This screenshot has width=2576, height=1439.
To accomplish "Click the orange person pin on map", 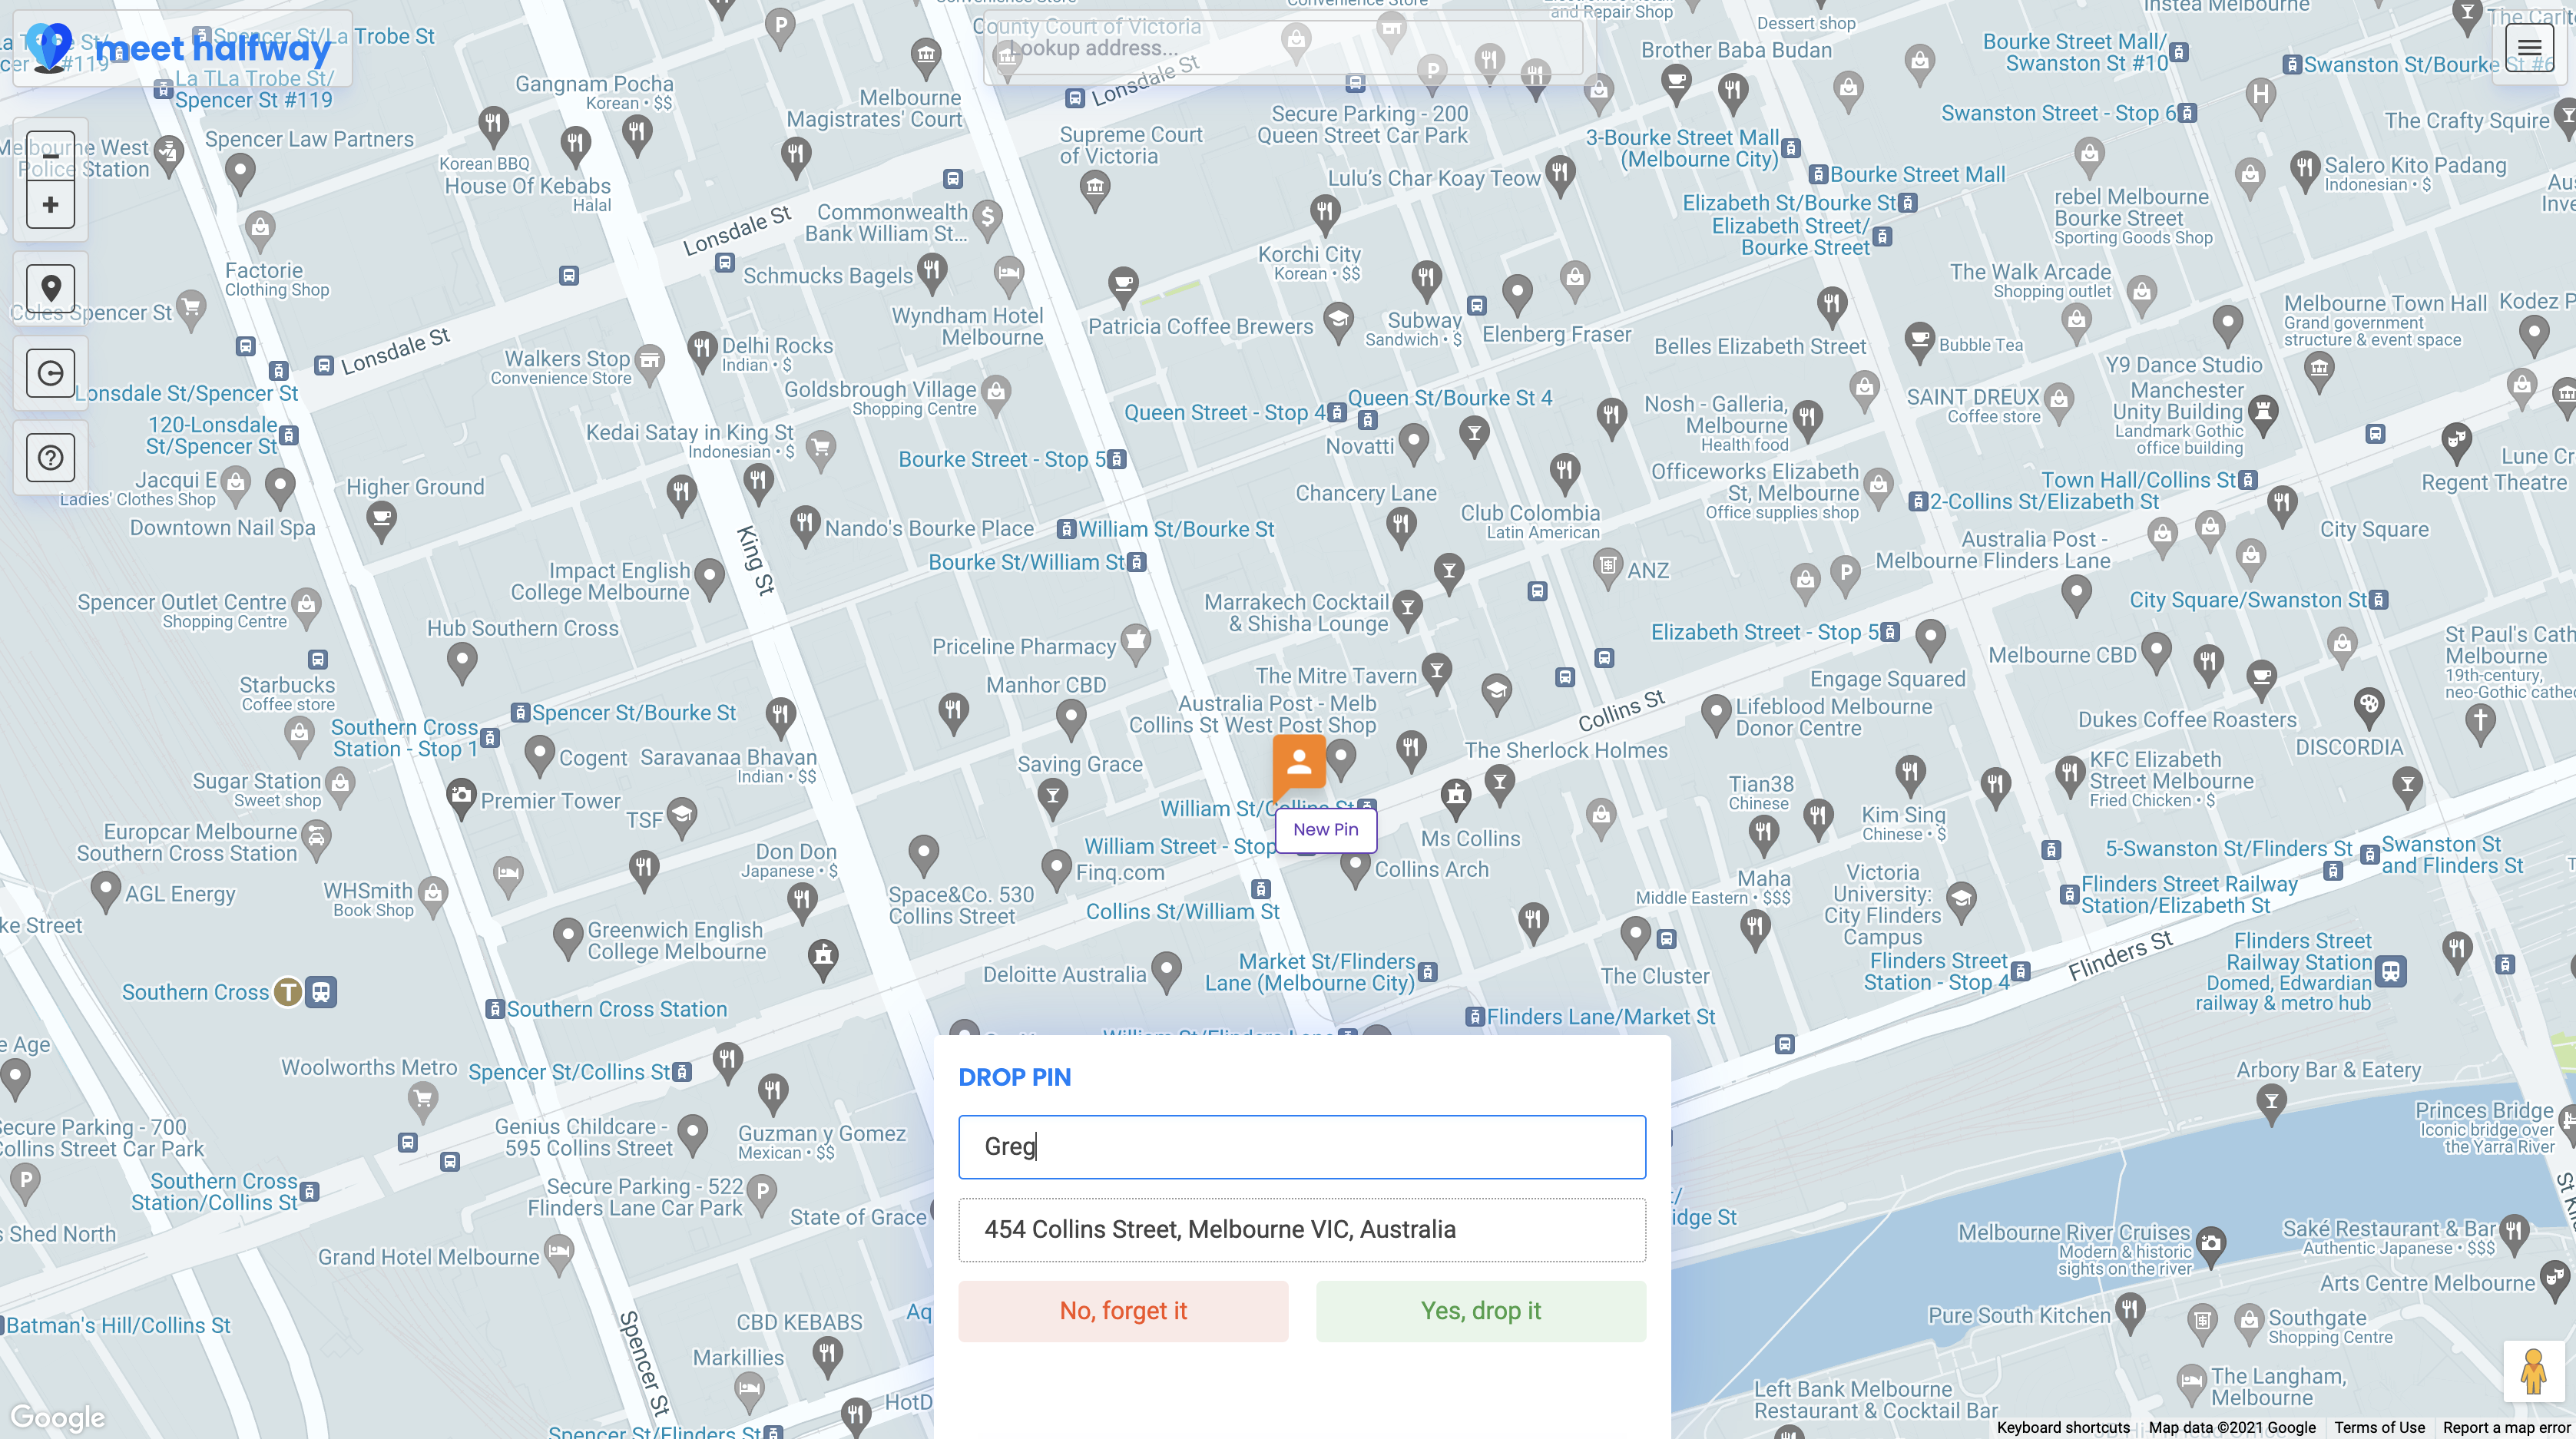I will coord(1299,763).
